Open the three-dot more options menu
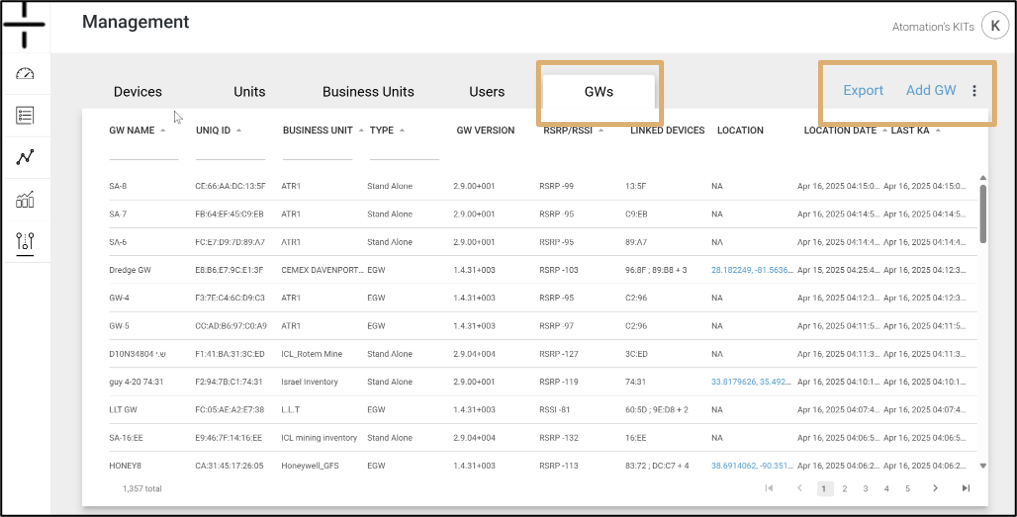 (974, 91)
